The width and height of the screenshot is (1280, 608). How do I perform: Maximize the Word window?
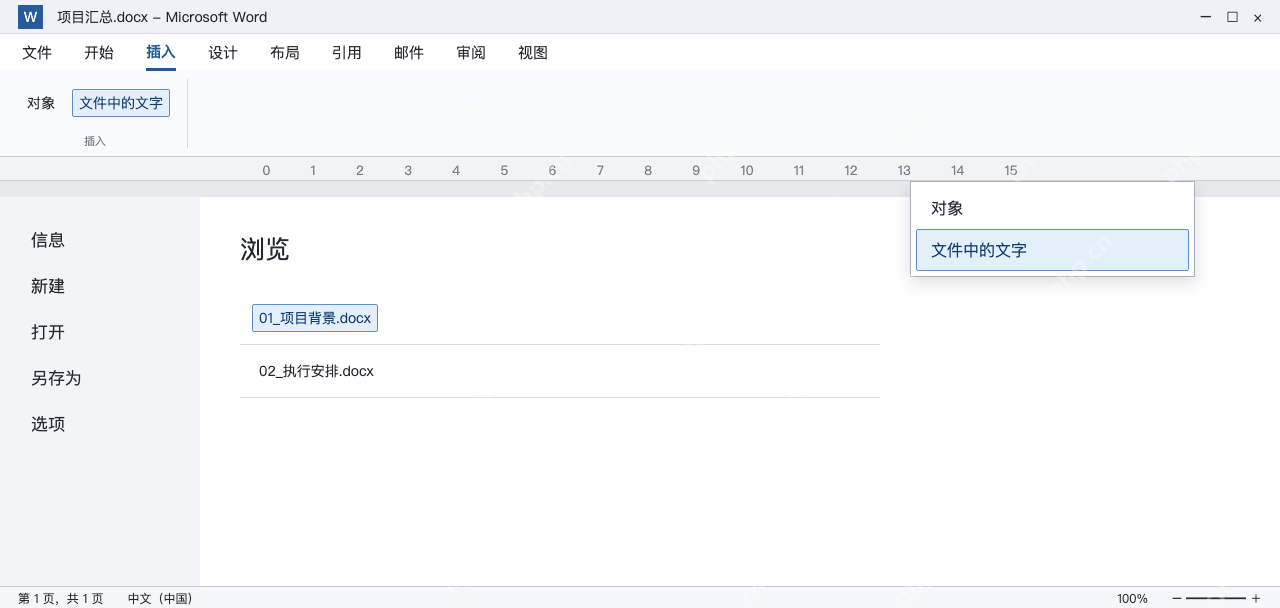pos(1232,17)
